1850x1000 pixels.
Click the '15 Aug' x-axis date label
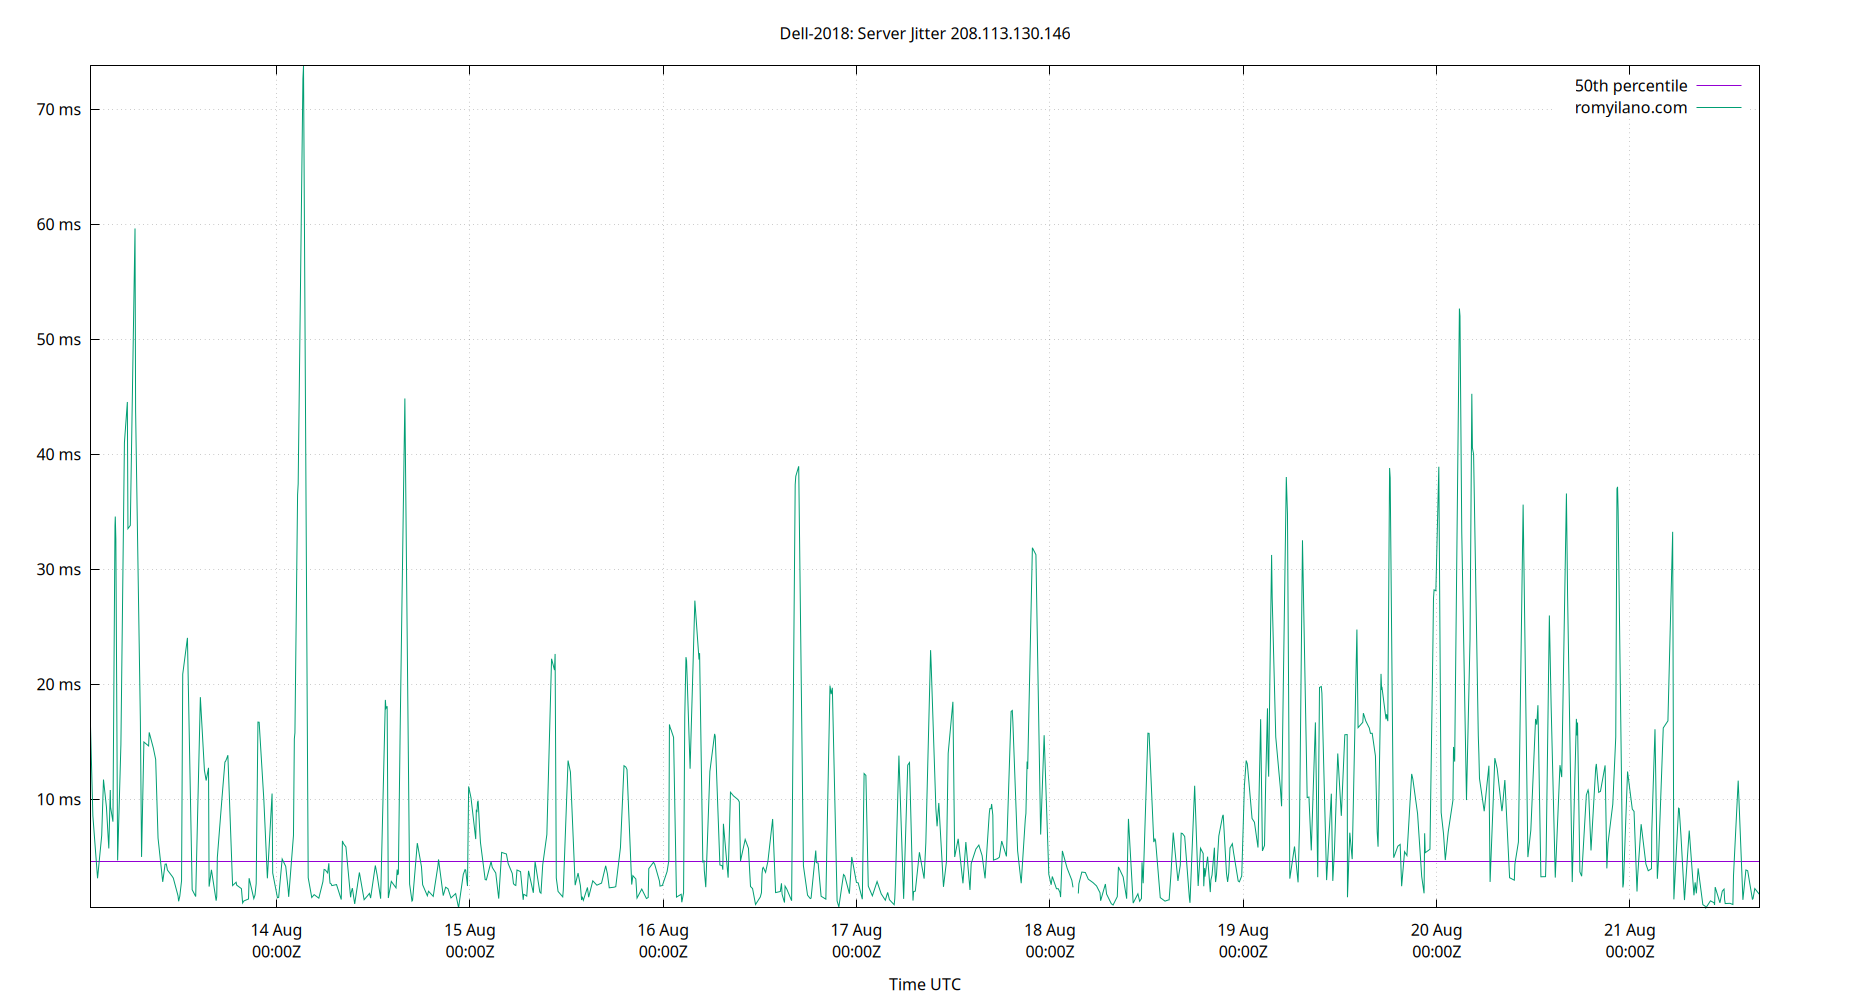[469, 930]
